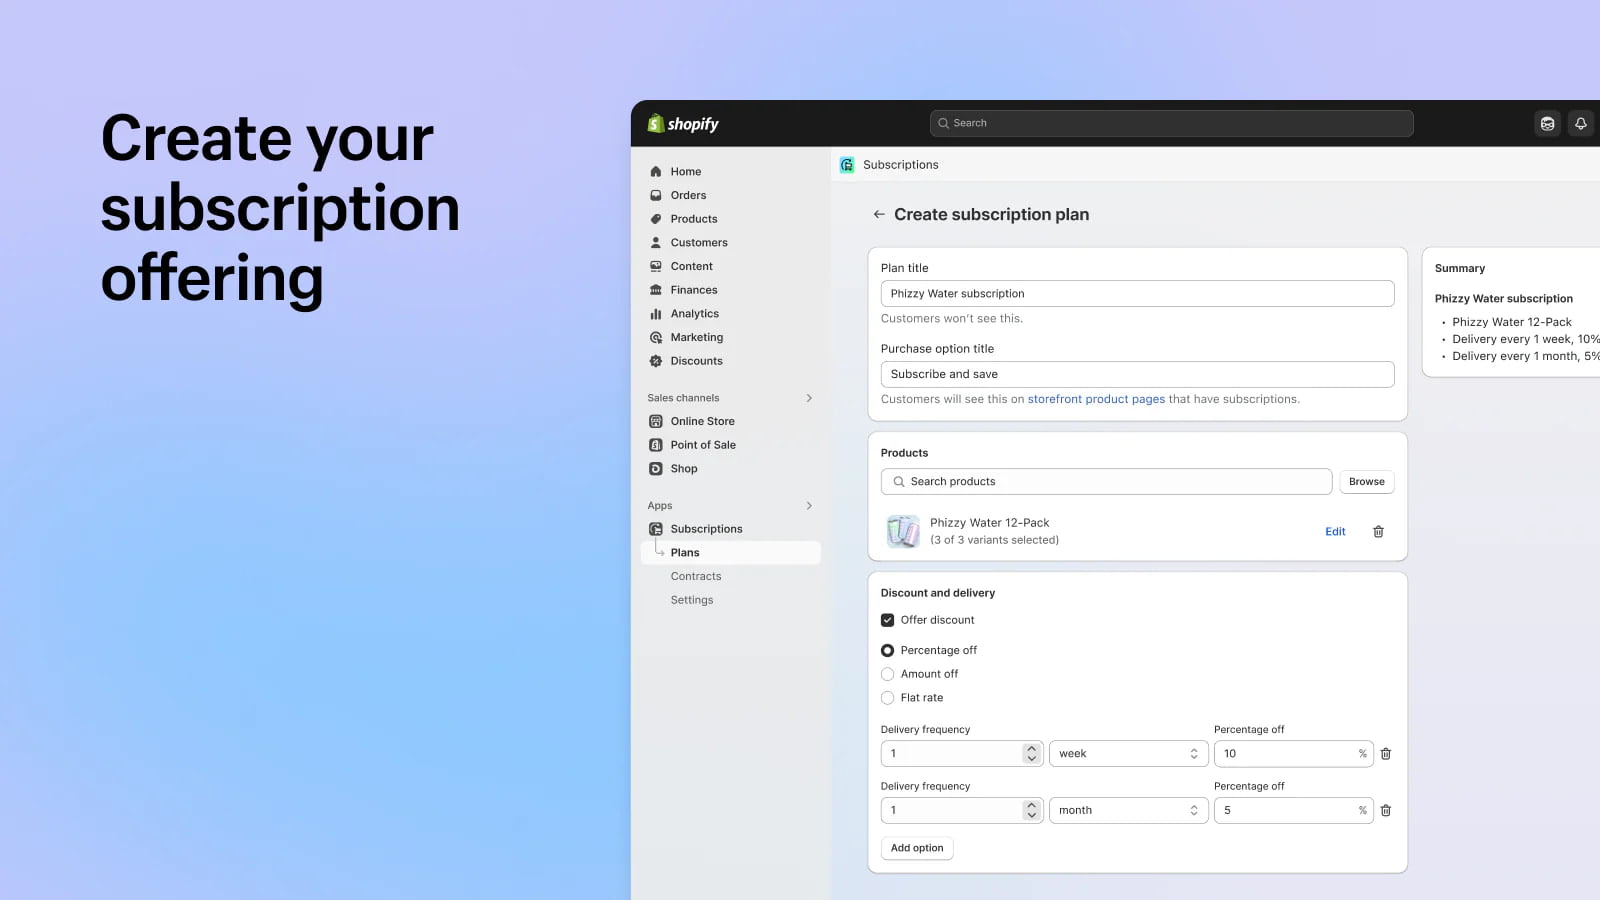
Task: Click the Point of Sale icon
Action: coord(656,445)
